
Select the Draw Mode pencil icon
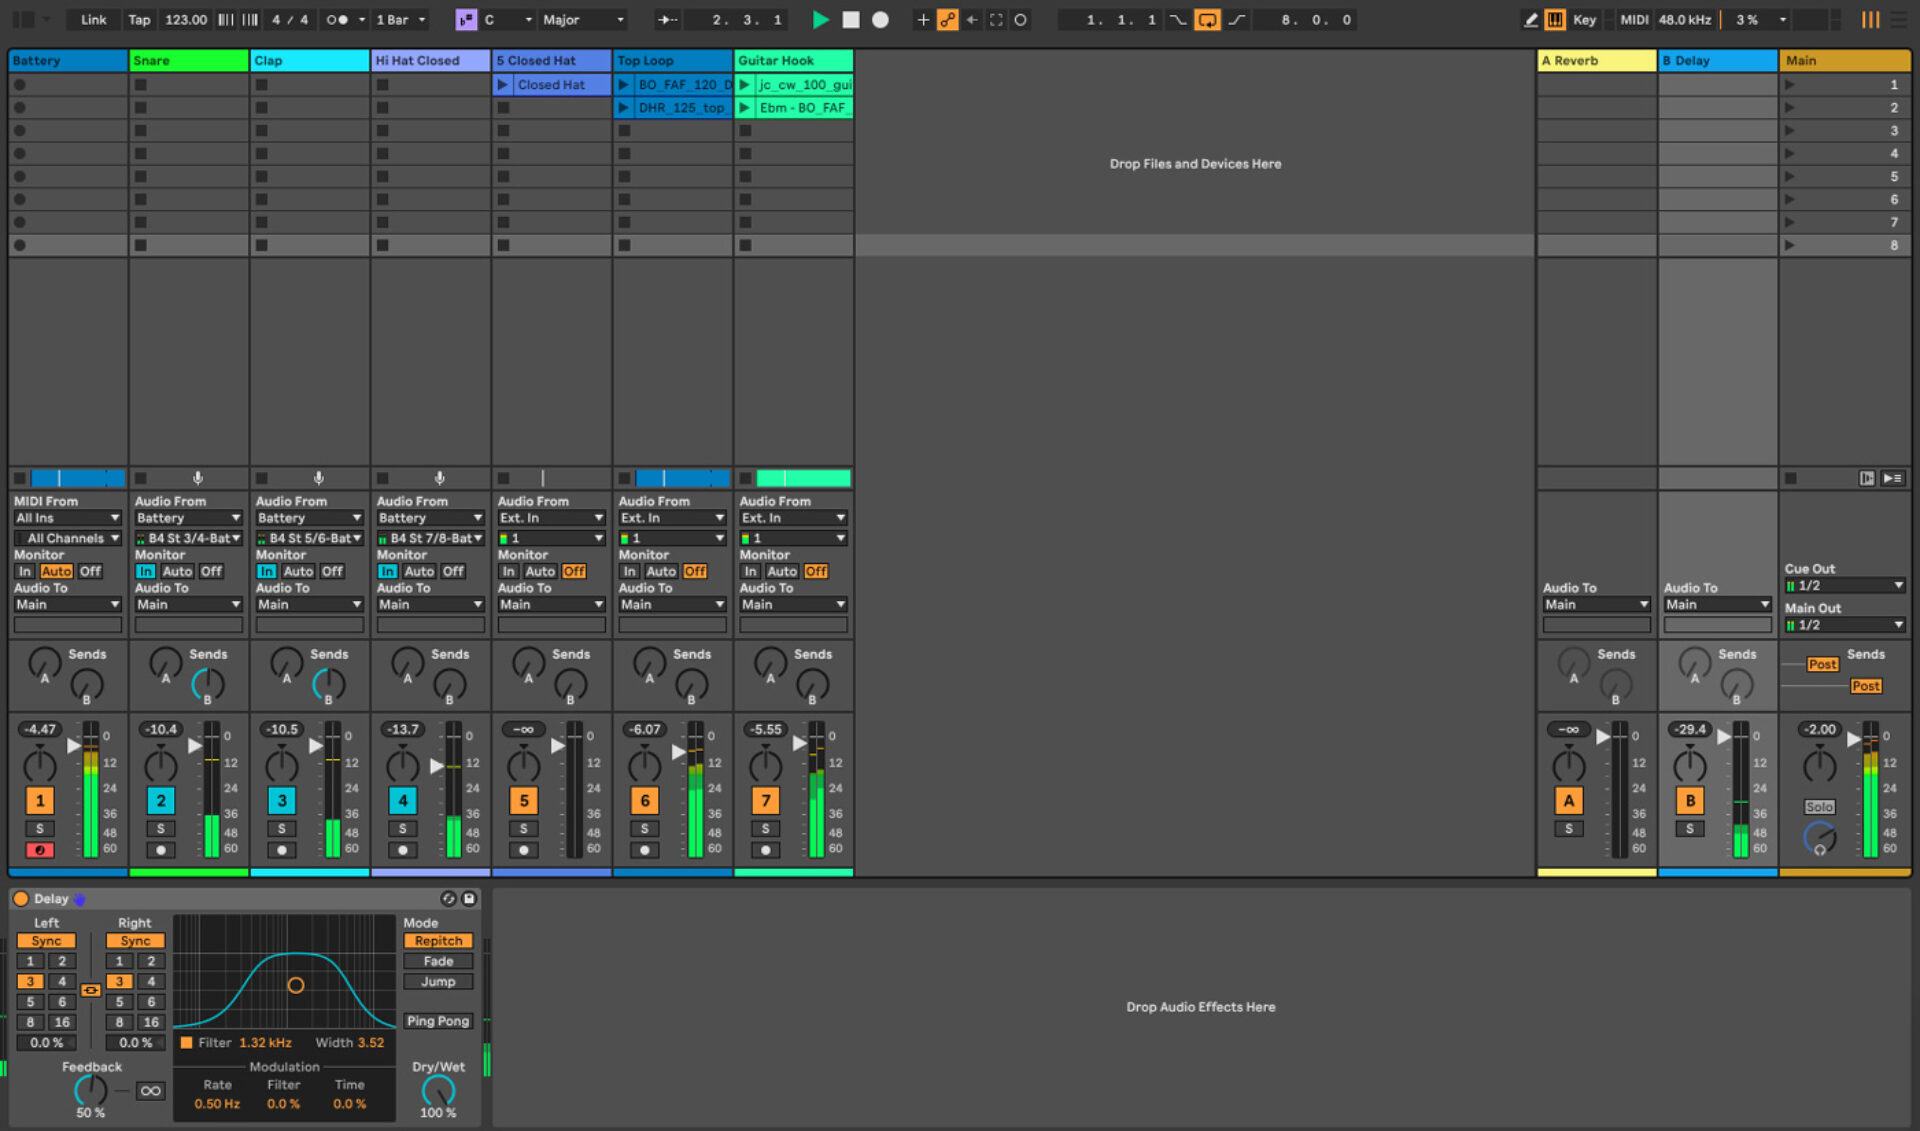(1531, 19)
